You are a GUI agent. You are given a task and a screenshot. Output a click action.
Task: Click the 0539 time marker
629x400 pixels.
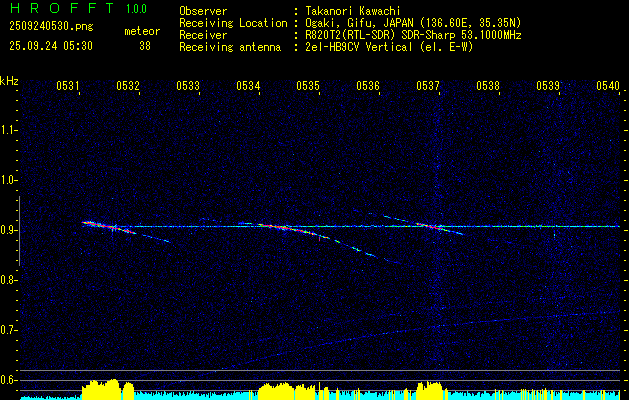tap(548, 86)
